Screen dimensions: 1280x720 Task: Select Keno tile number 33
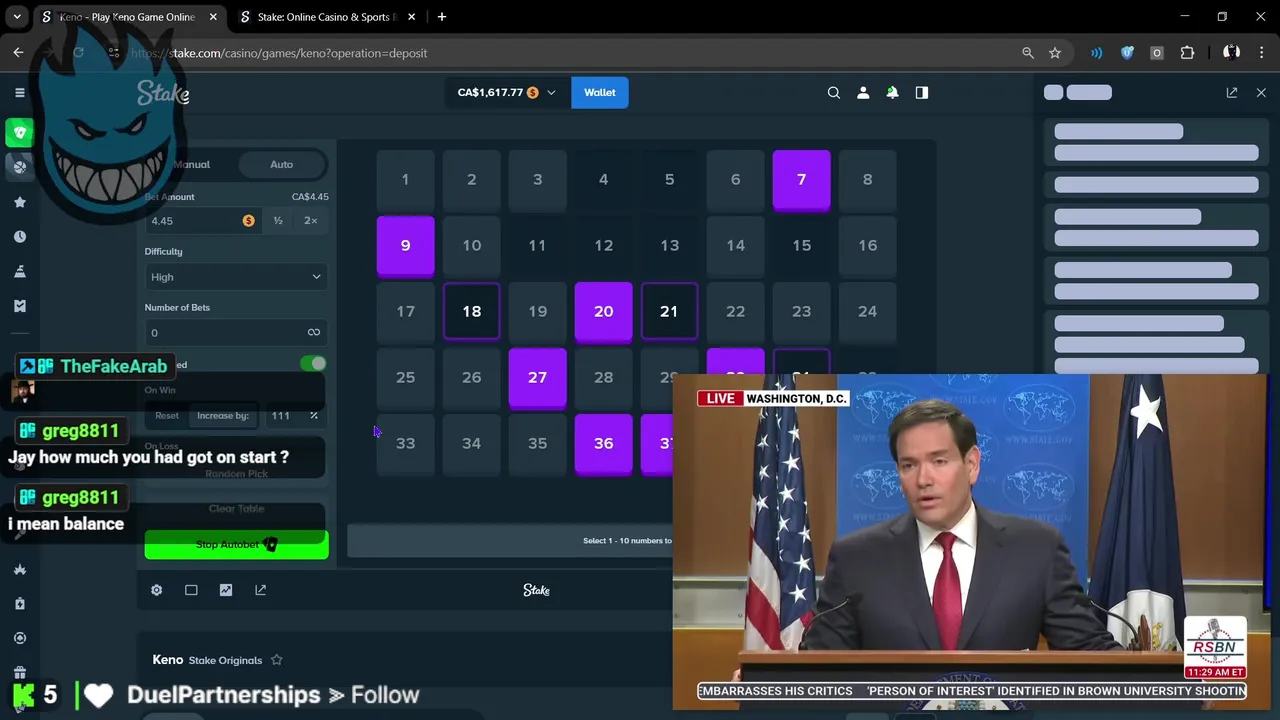pyautogui.click(x=405, y=444)
